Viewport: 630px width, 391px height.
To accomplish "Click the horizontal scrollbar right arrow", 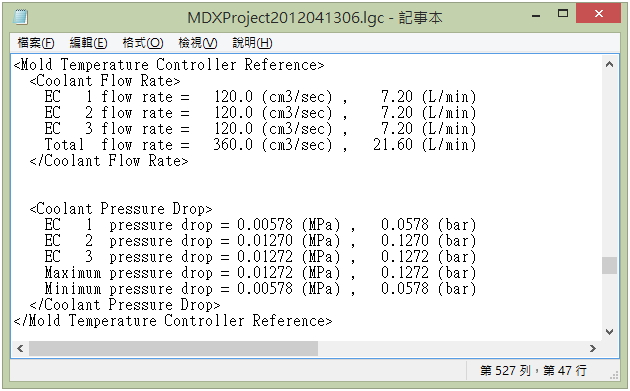I will [x=593, y=348].
